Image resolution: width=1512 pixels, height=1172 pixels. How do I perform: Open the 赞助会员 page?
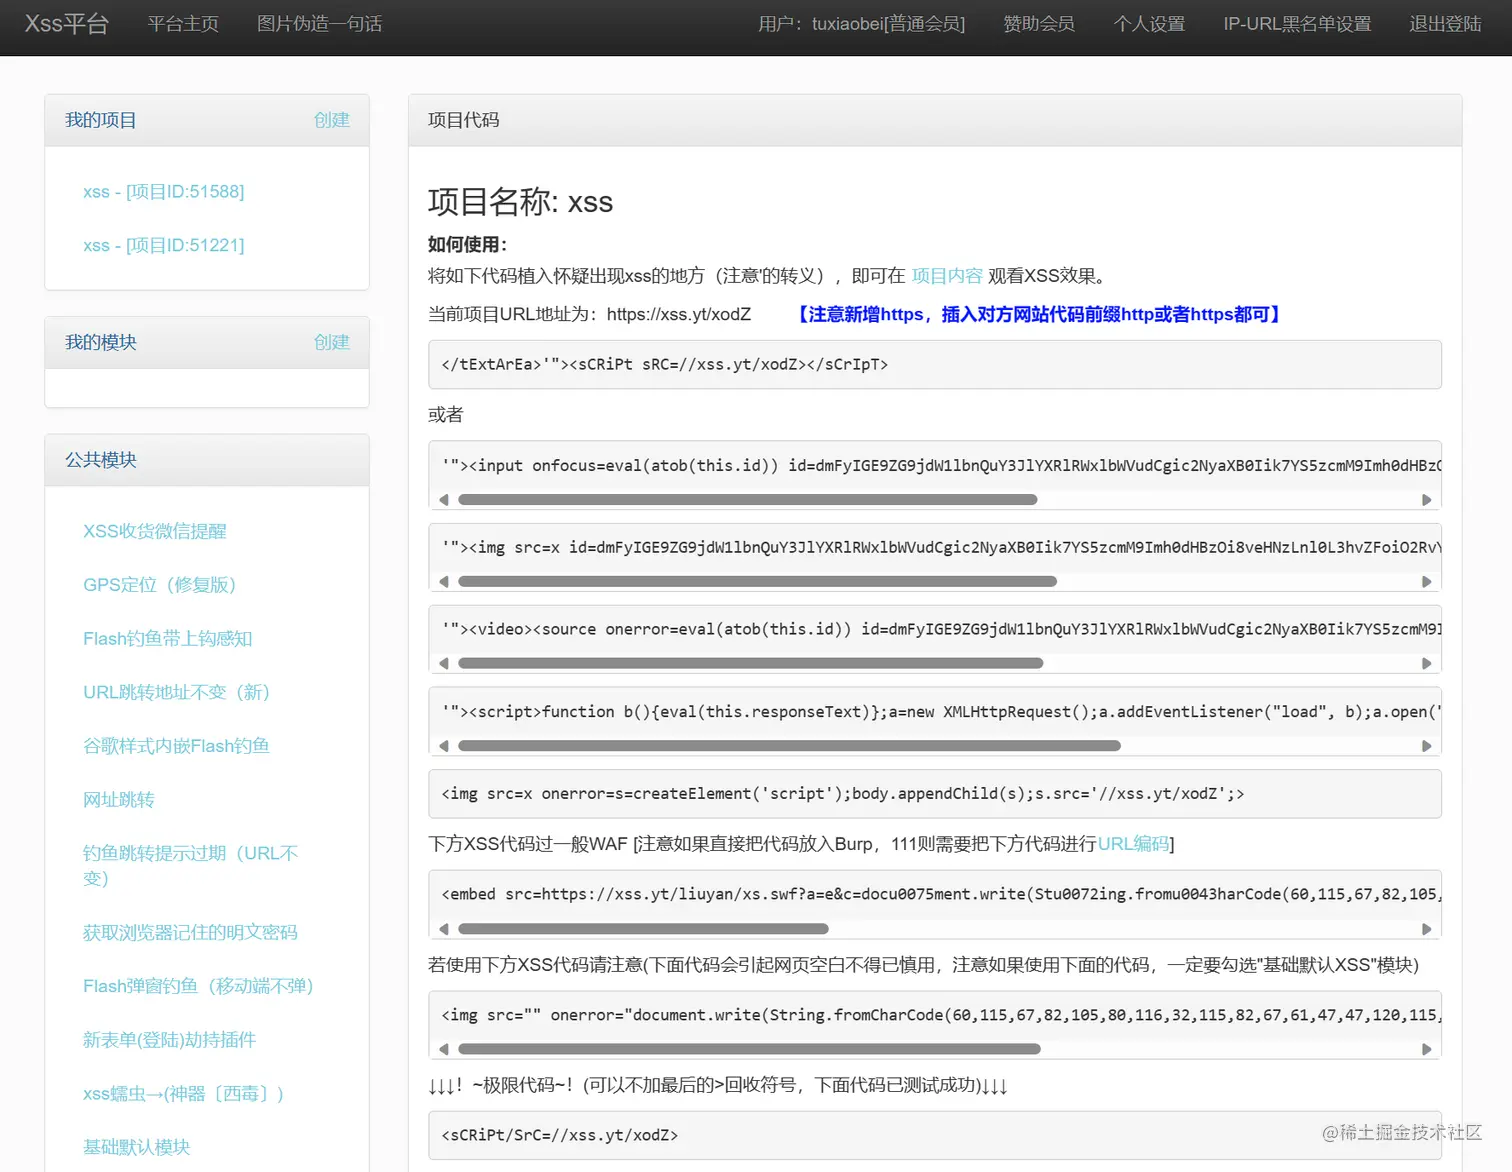tap(1039, 24)
